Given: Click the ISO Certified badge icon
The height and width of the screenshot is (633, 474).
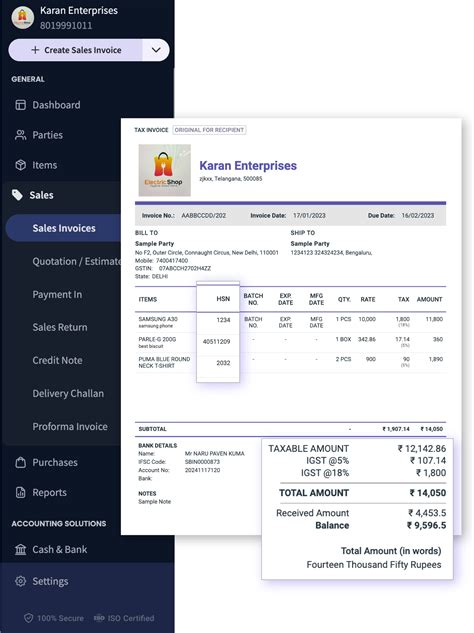Looking at the screenshot, I should pos(99,618).
